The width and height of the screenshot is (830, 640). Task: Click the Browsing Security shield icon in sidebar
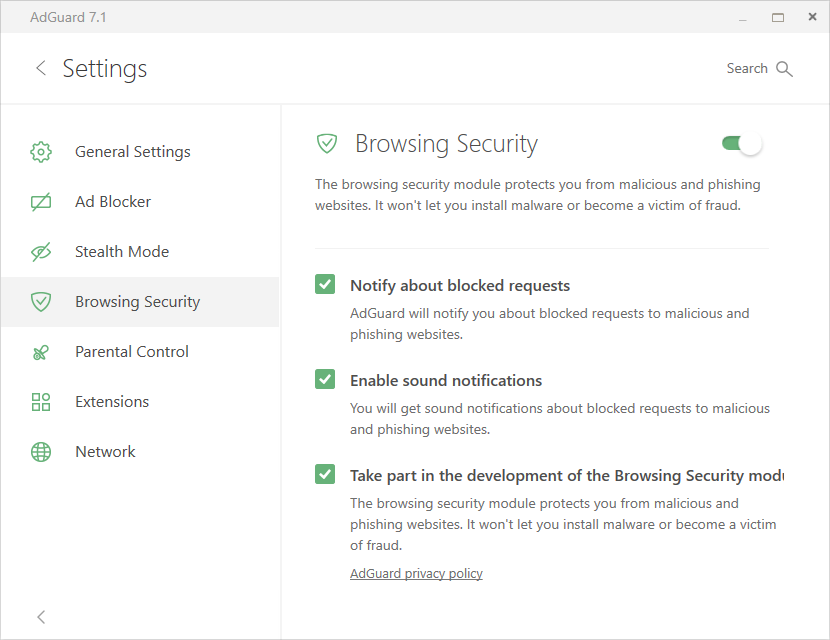click(41, 302)
